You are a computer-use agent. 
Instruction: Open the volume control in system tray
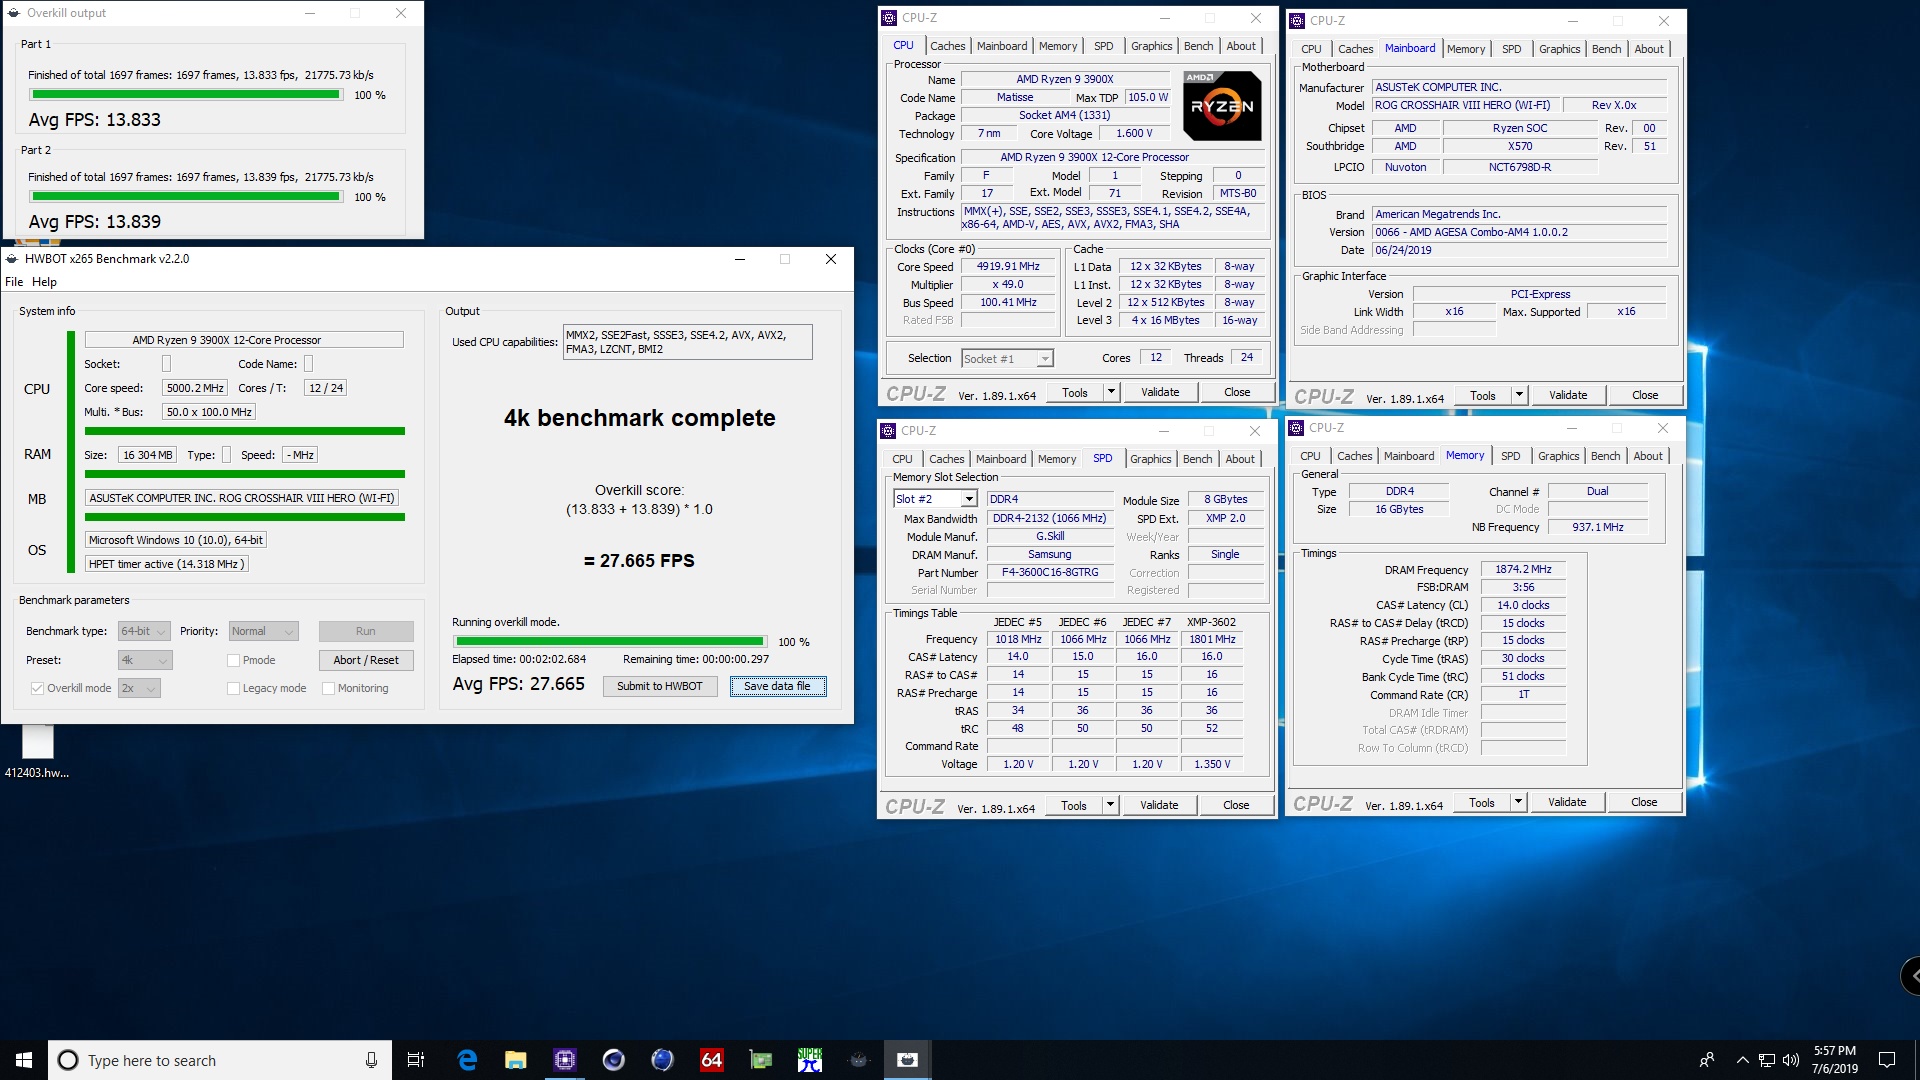coord(1791,1060)
